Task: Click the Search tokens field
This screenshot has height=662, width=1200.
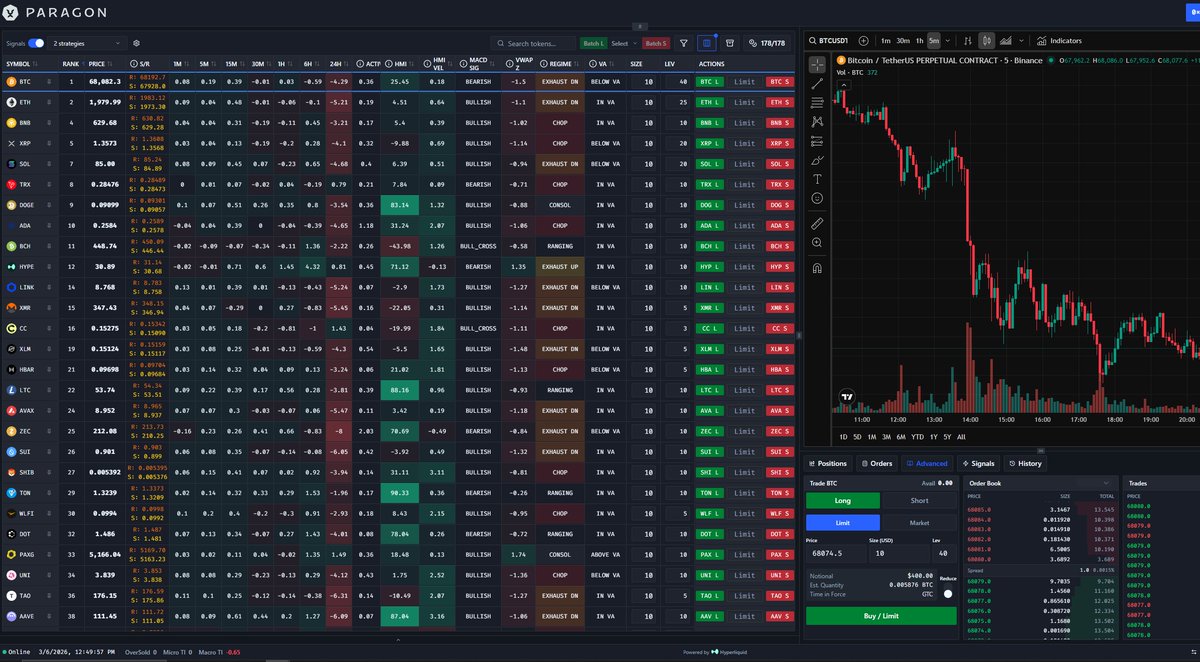Action: point(533,43)
